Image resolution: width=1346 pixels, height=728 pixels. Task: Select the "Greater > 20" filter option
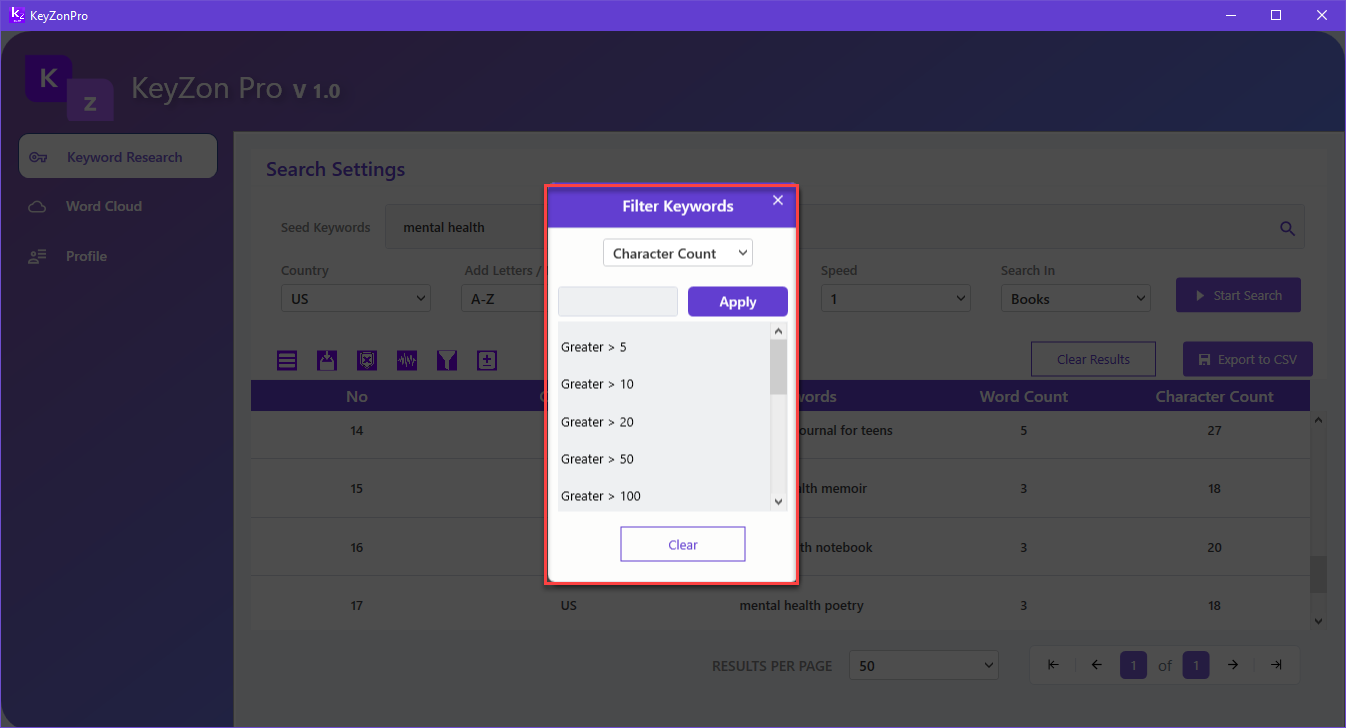pyautogui.click(x=598, y=422)
